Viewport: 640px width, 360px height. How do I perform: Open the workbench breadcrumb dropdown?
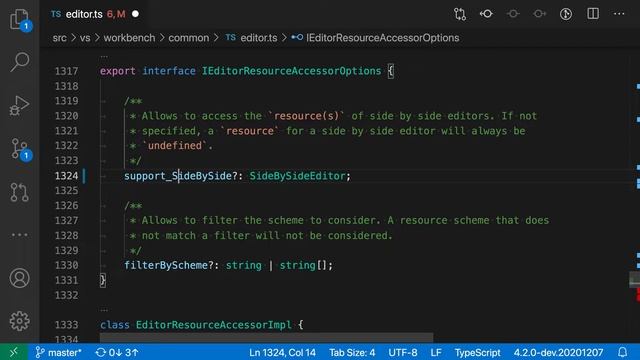(129, 38)
